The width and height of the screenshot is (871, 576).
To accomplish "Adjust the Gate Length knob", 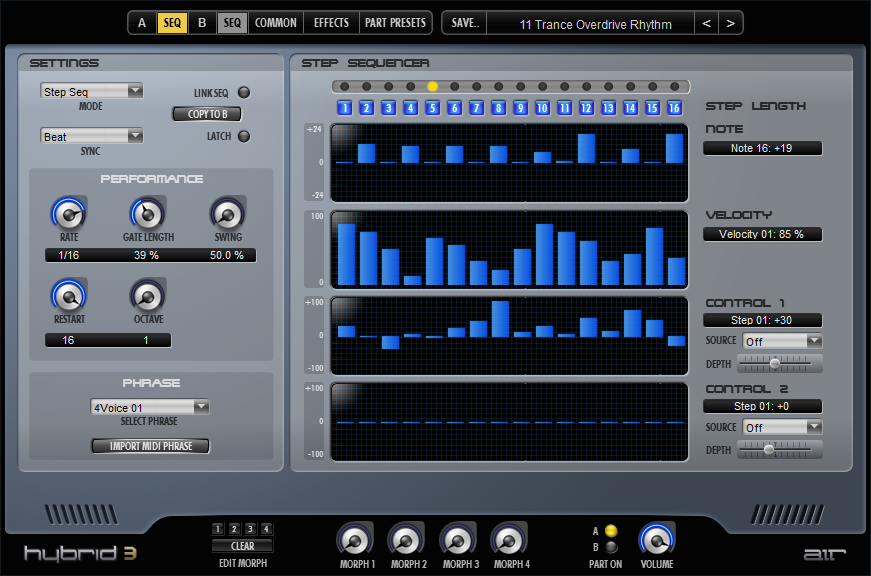I will point(147,214).
